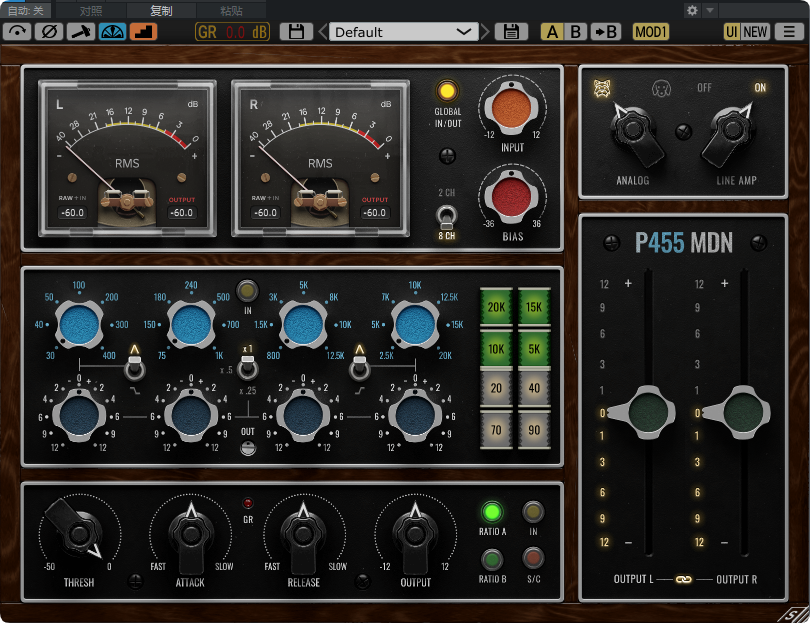
Task: Toggle the RATIO A green lamp
Action: [491, 512]
